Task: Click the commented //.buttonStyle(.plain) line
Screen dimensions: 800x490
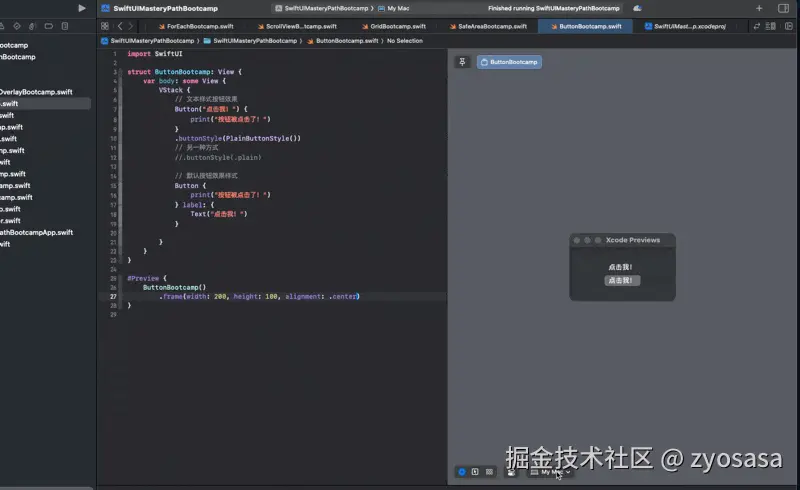Action: coord(218,157)
